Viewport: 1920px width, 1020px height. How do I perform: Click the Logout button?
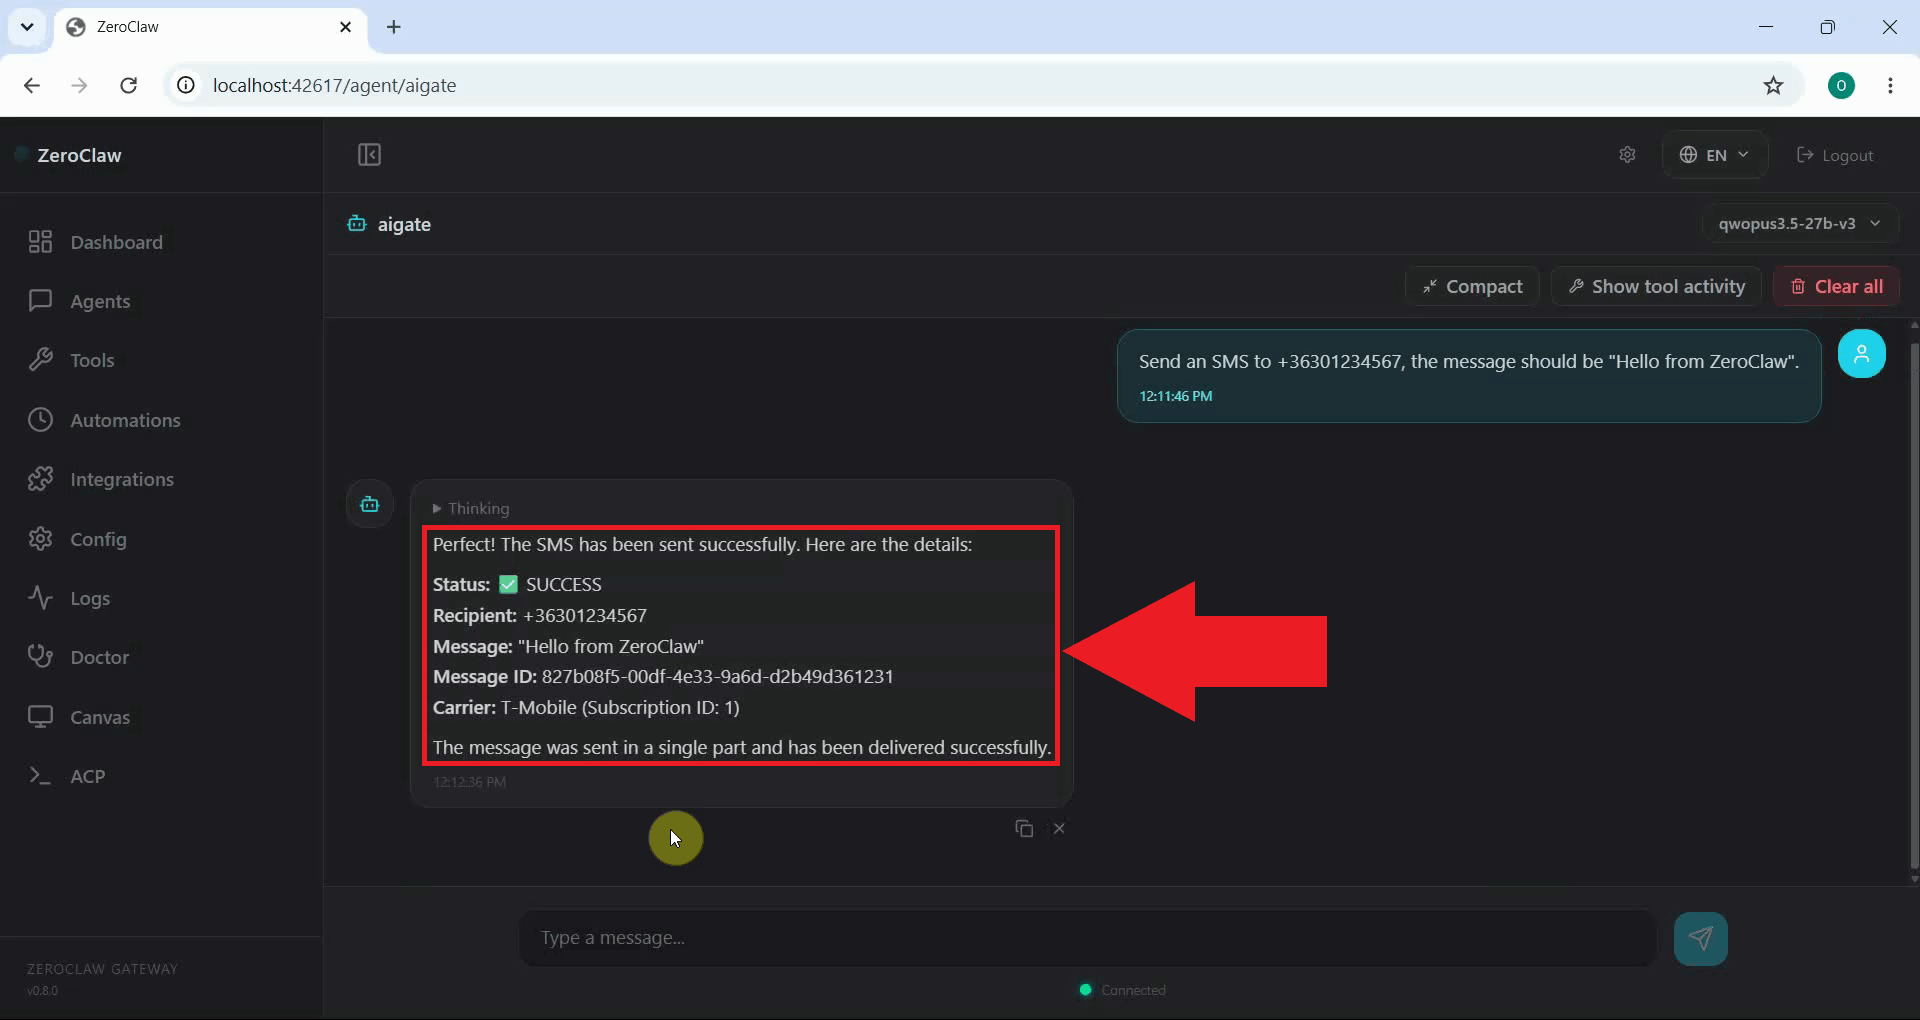(1835, 155)
